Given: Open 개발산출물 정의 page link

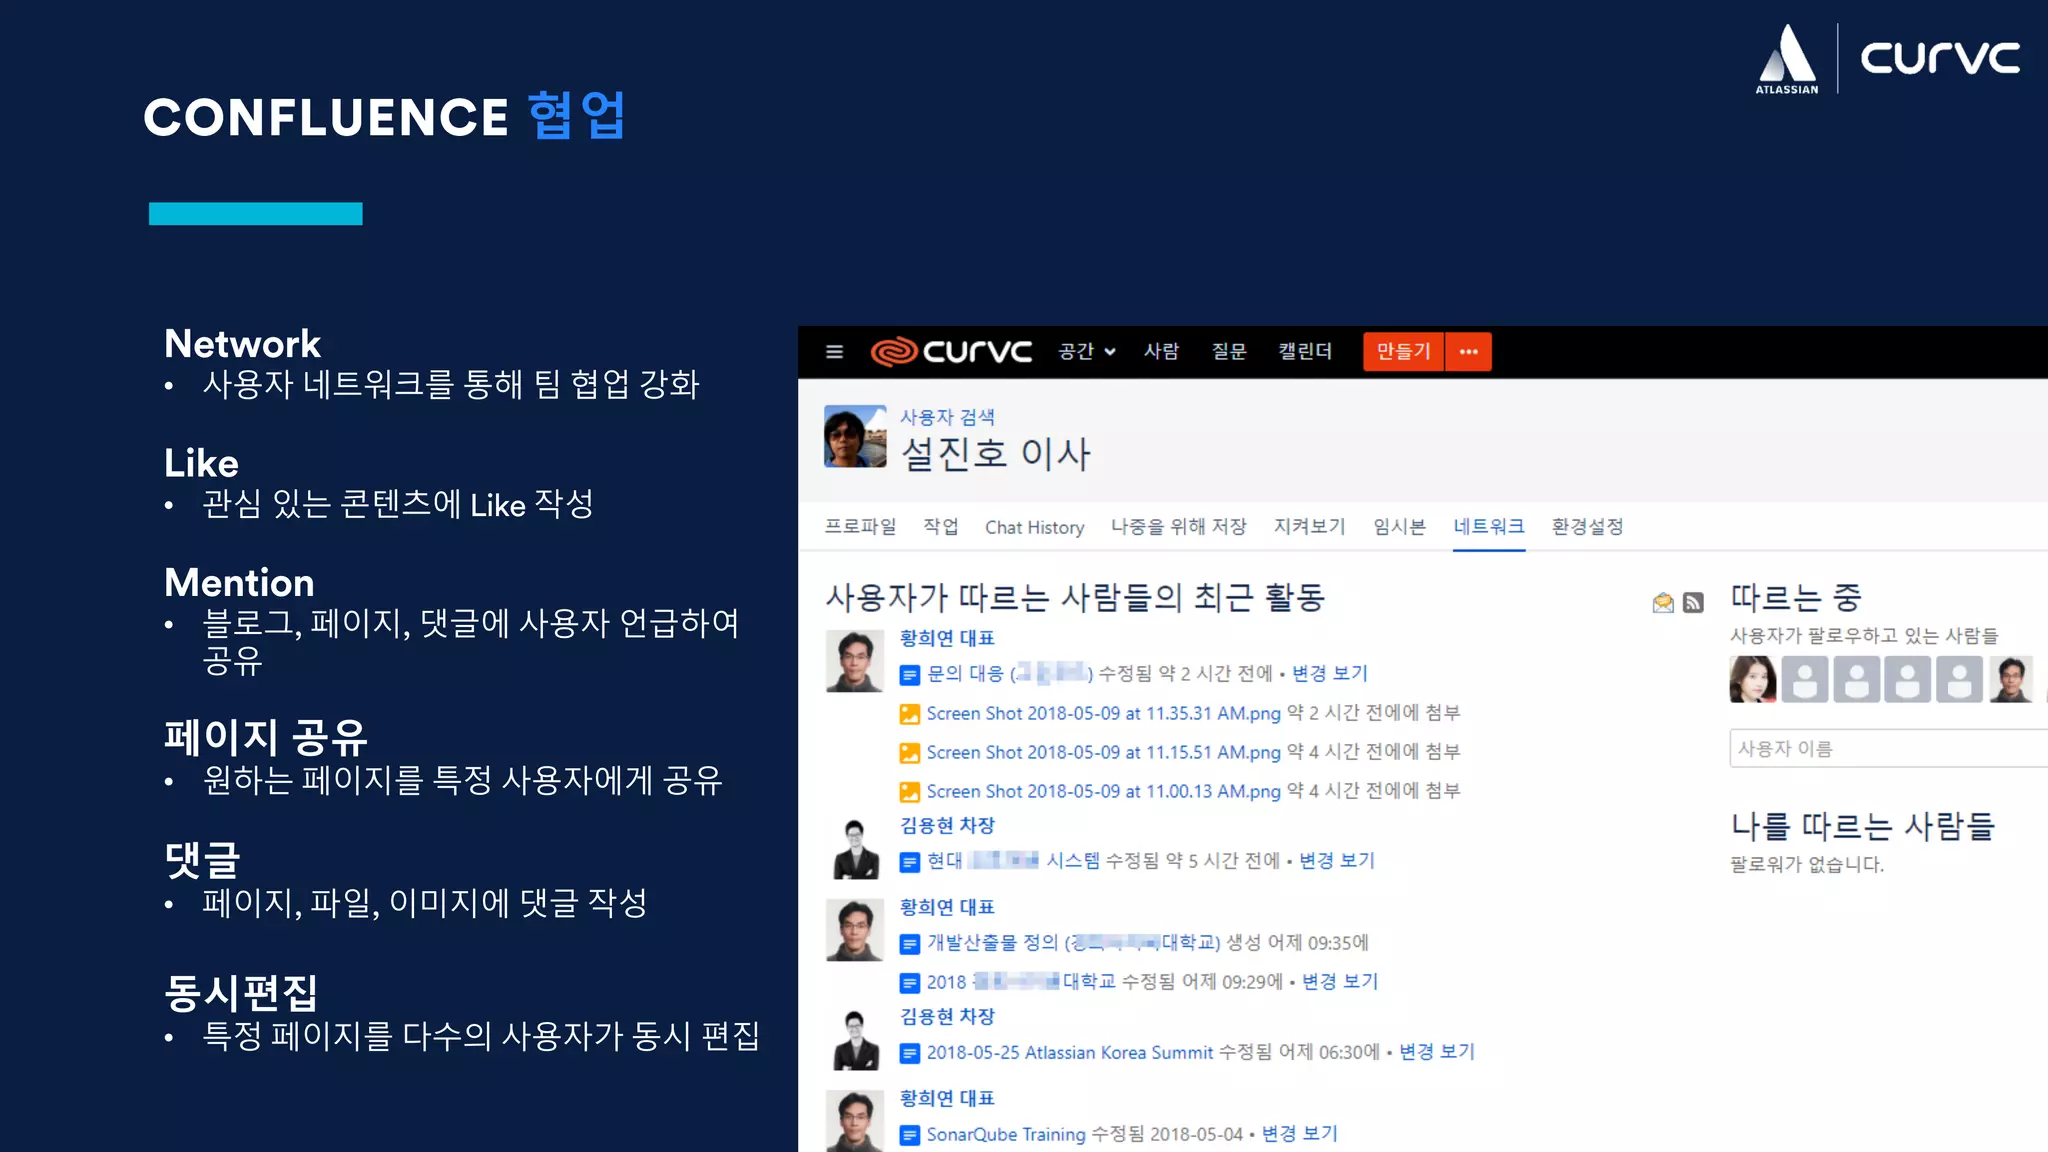Looking at the screenshot, I should 1073,943.
